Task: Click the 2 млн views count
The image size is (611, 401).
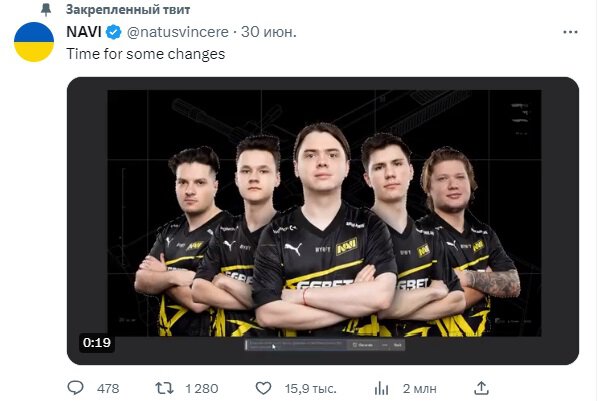Action: 420,389
